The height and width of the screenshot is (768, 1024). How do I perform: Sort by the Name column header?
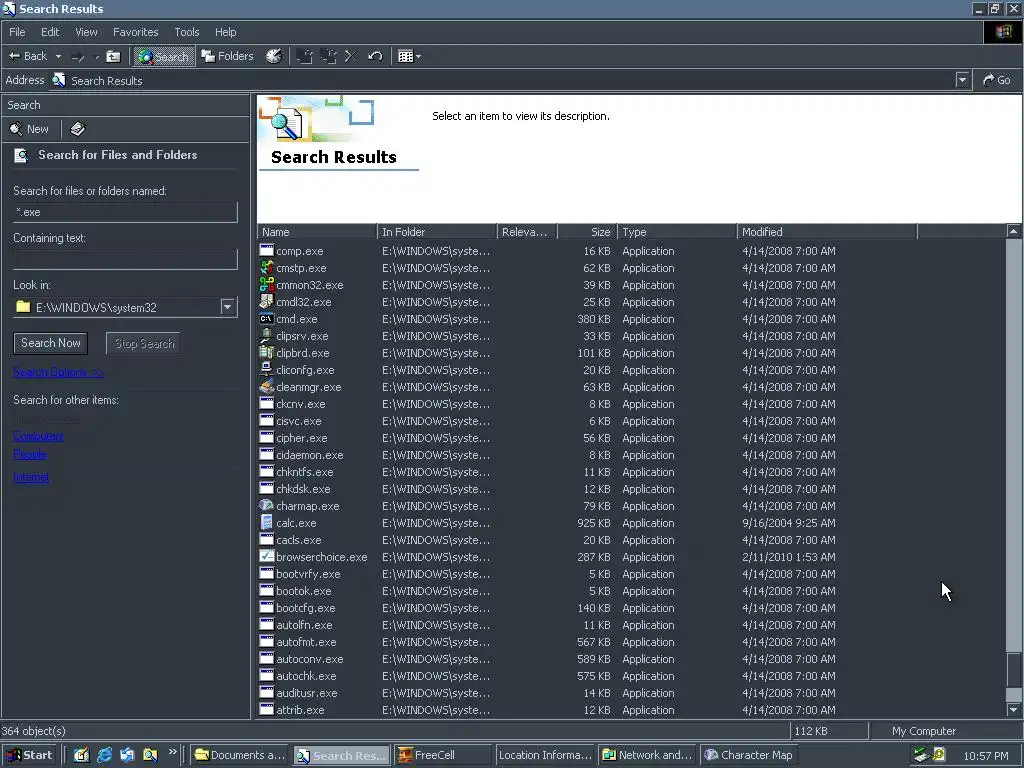[317, 232]
